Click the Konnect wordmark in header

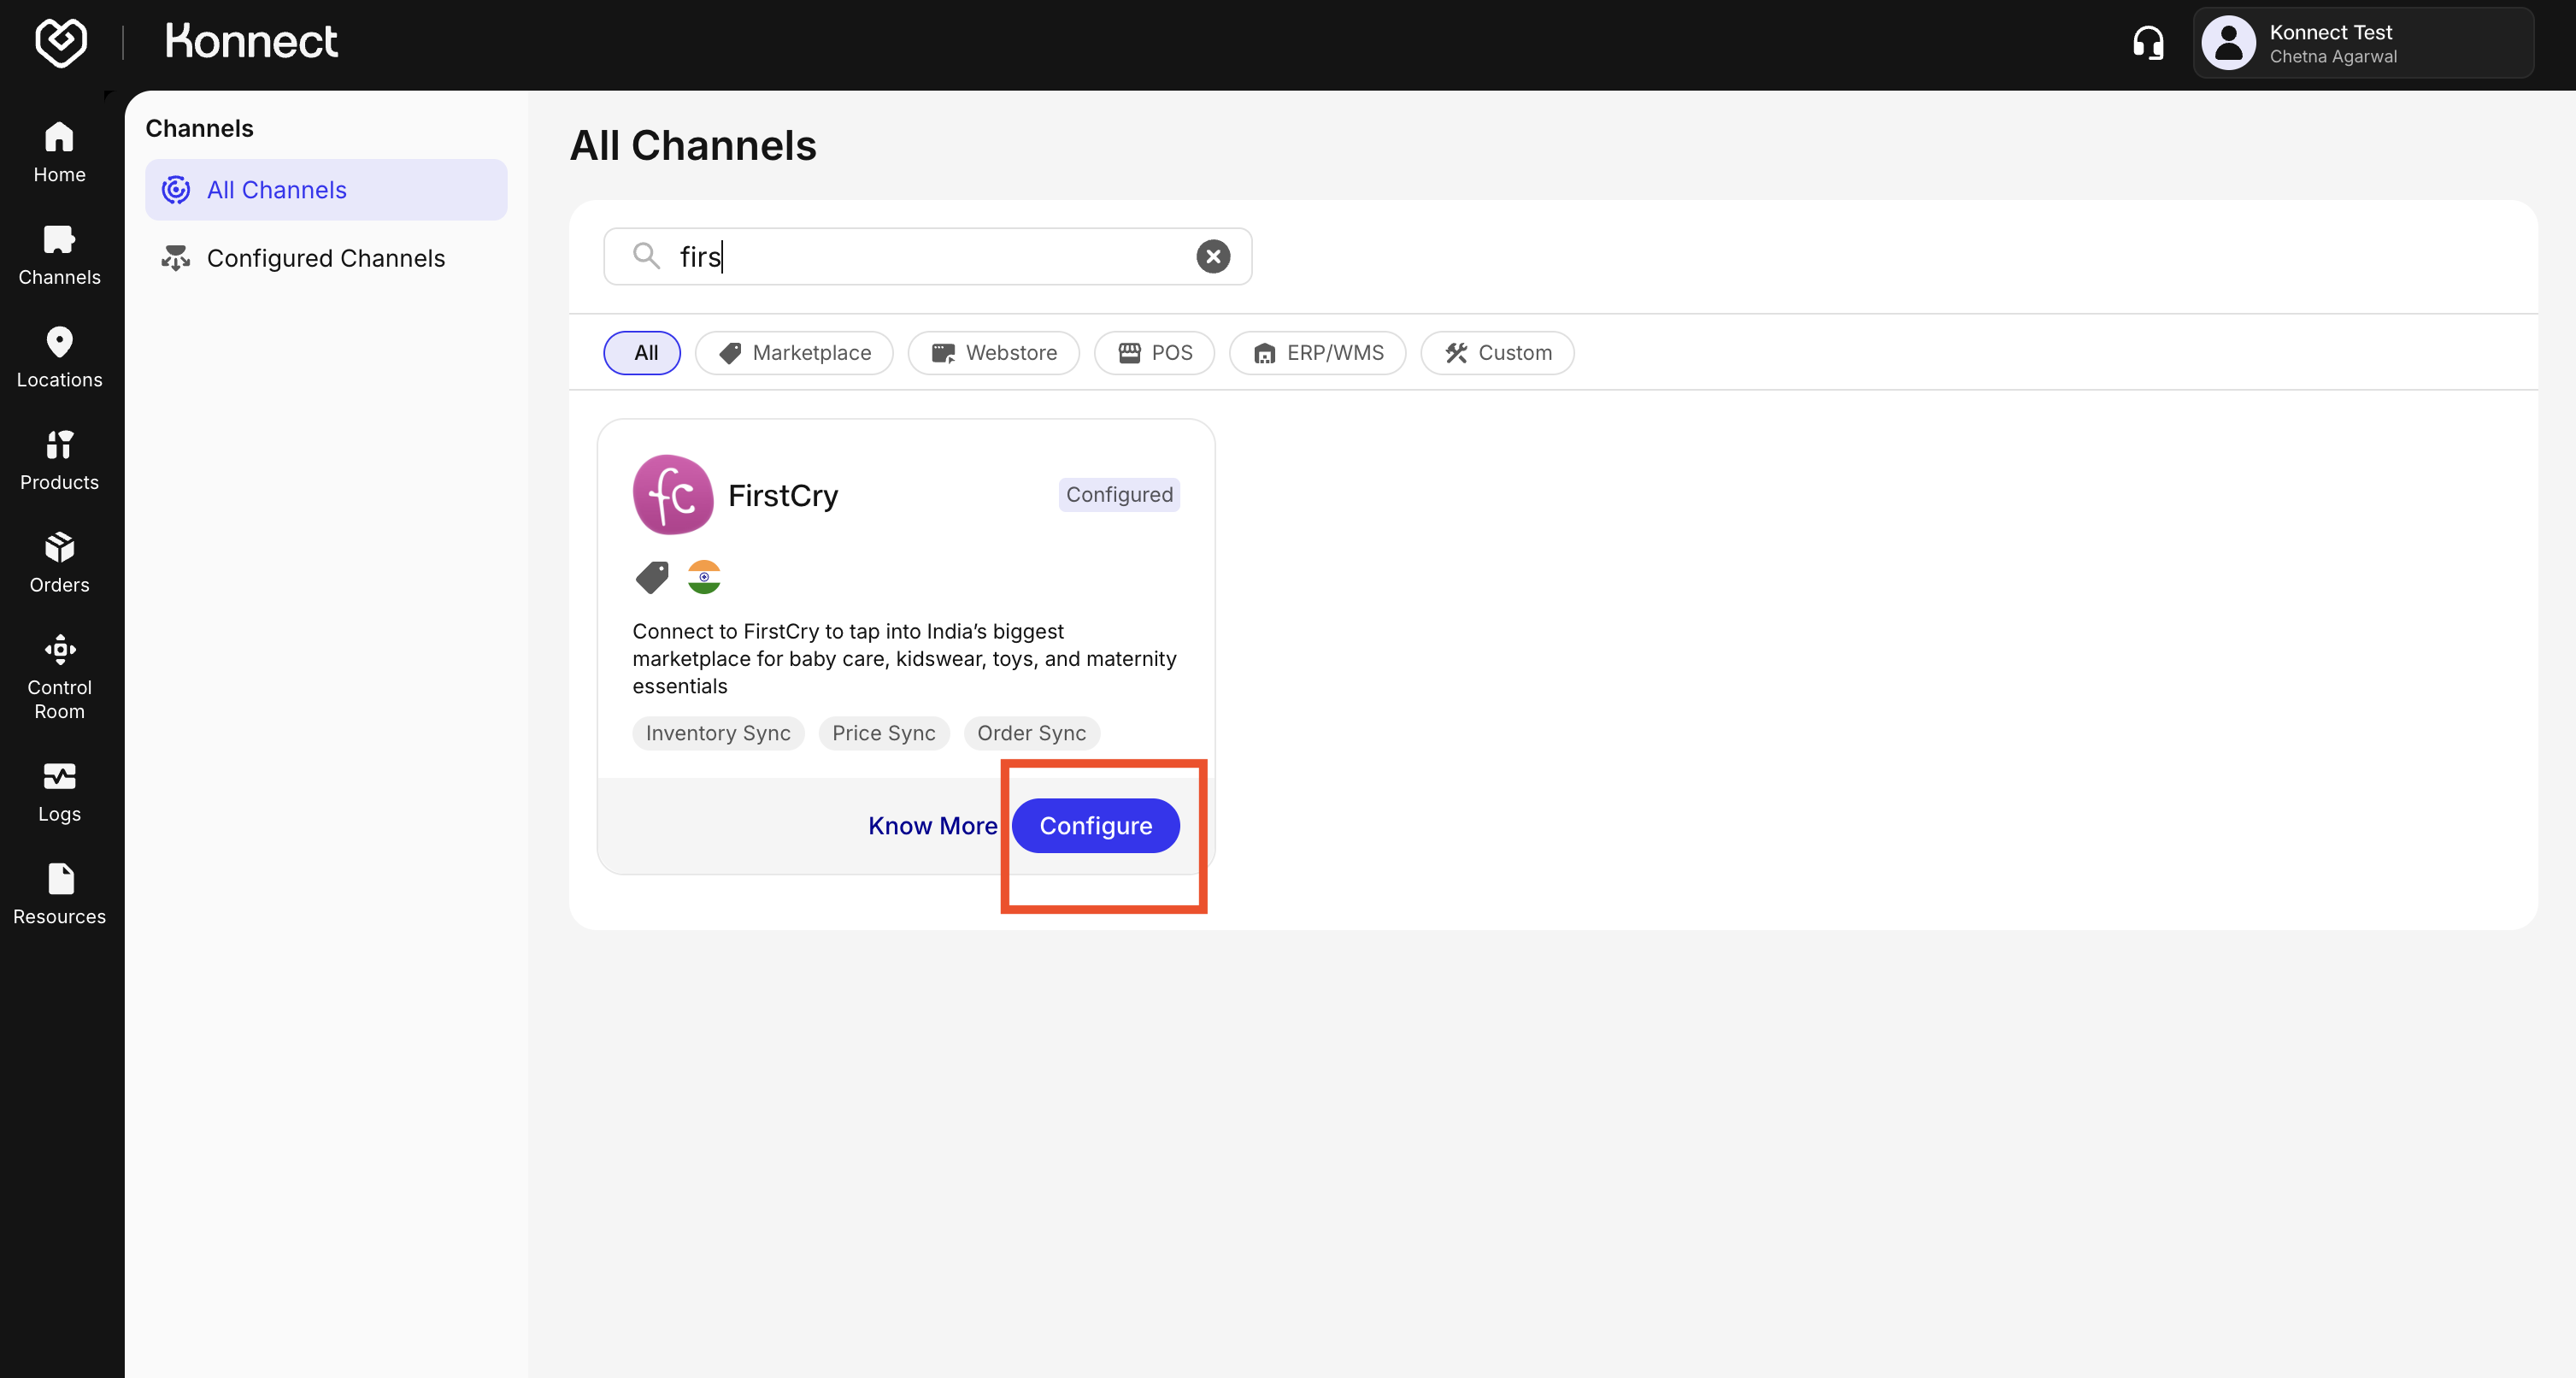251,42
